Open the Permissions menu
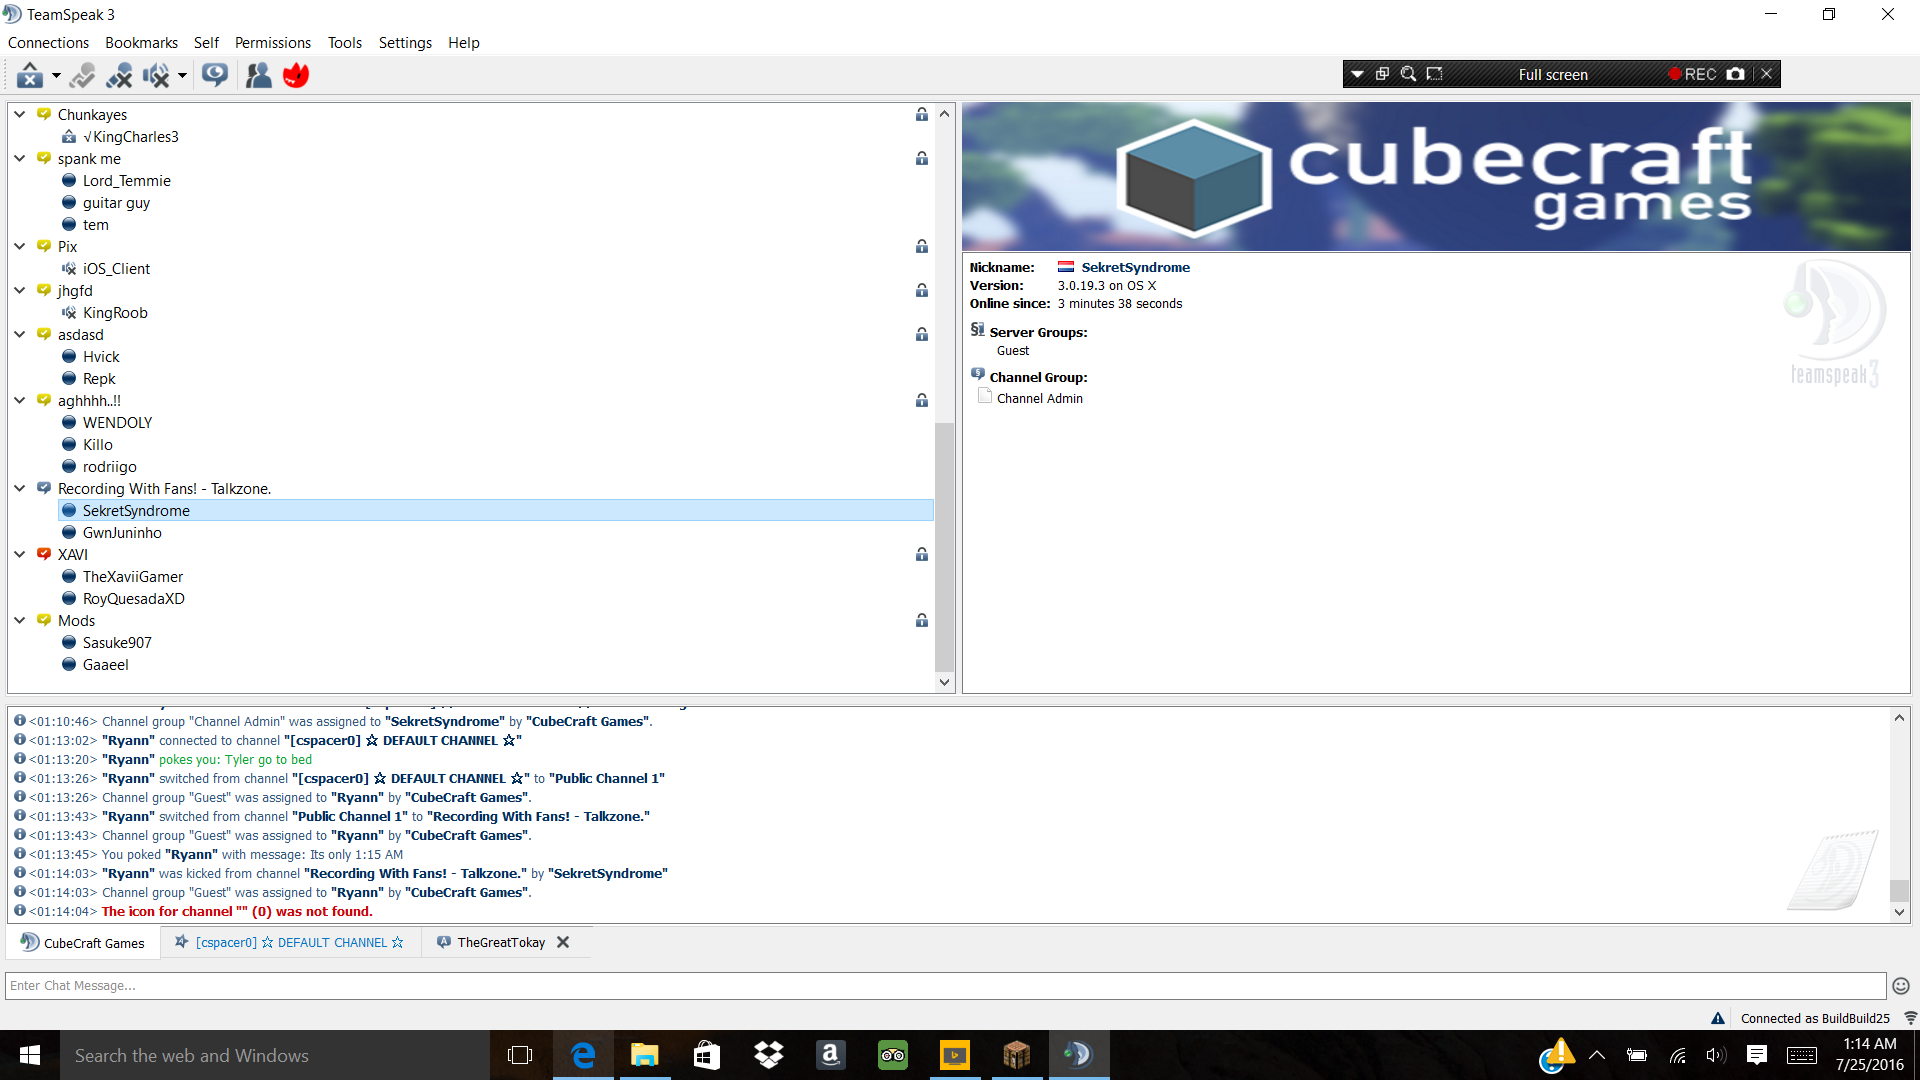This screenshot has height=1080, width=1920. coord(272,43)
